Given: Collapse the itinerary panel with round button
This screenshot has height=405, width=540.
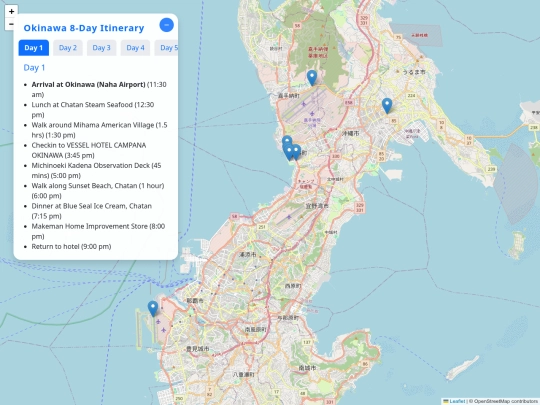Looking at the screenshot, I should (167, 25).
